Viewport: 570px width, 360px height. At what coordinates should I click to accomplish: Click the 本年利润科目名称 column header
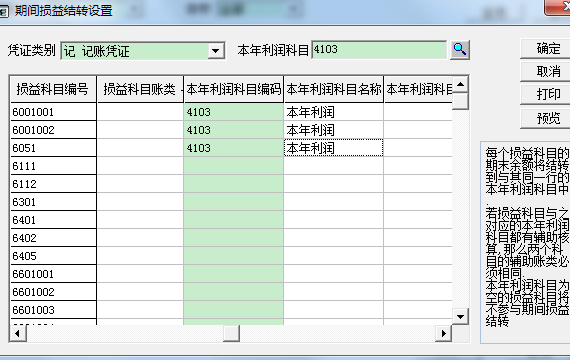[x=334, y=89]
